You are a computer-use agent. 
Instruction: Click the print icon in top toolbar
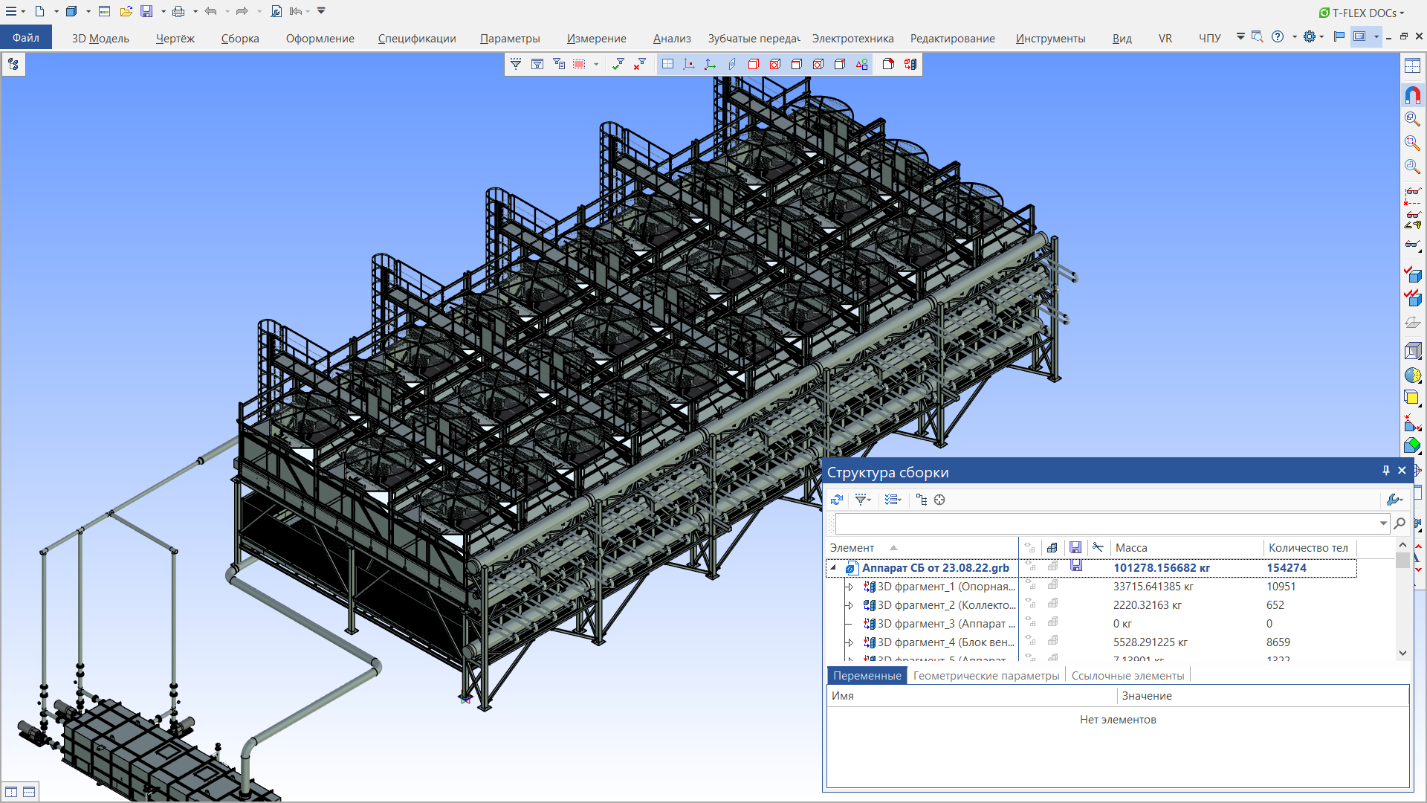[x=177, y=11]
